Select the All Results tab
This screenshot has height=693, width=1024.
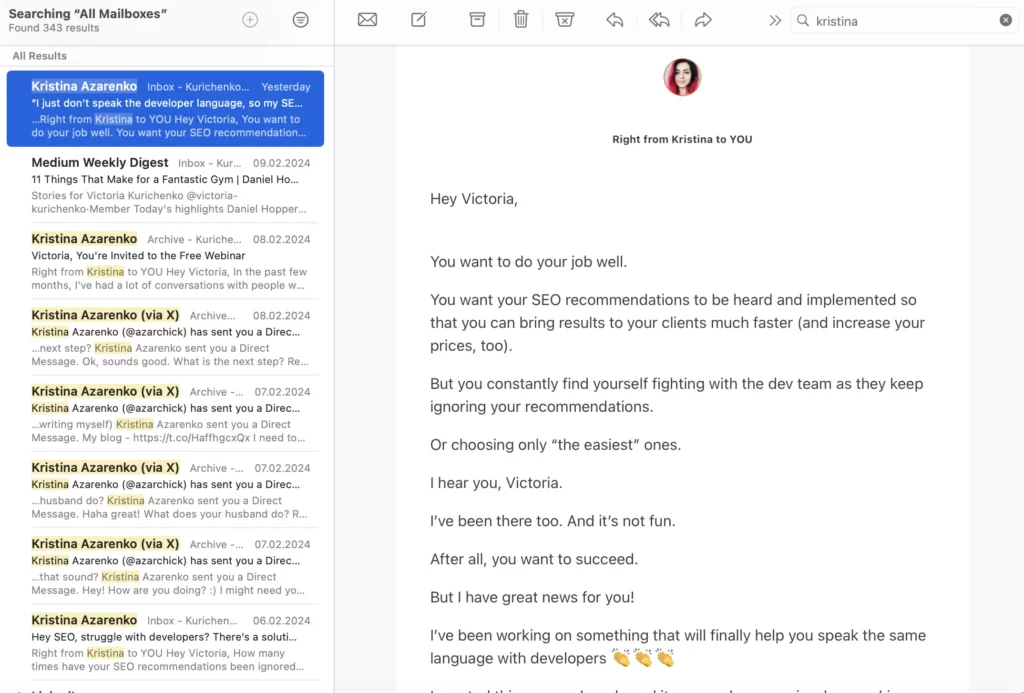click(x=38, y=55)
